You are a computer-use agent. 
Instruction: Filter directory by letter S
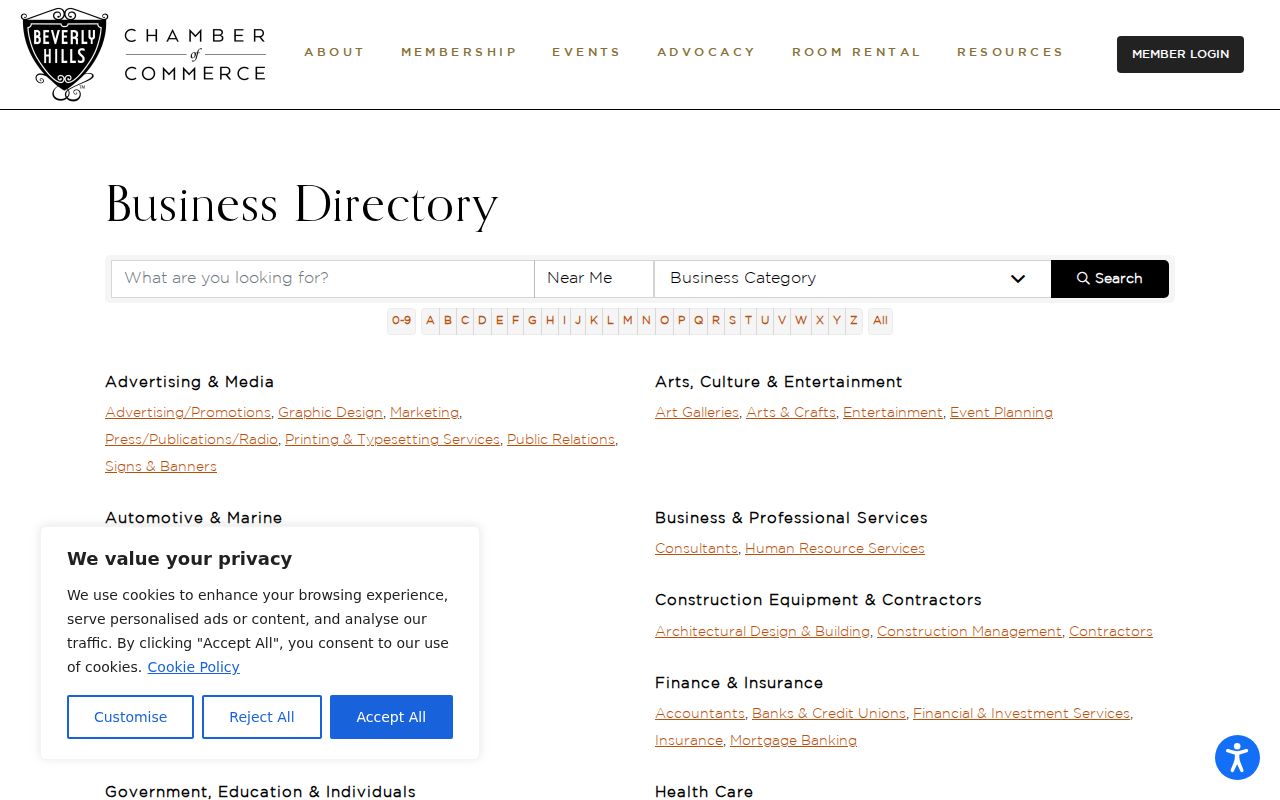[732, 321]
